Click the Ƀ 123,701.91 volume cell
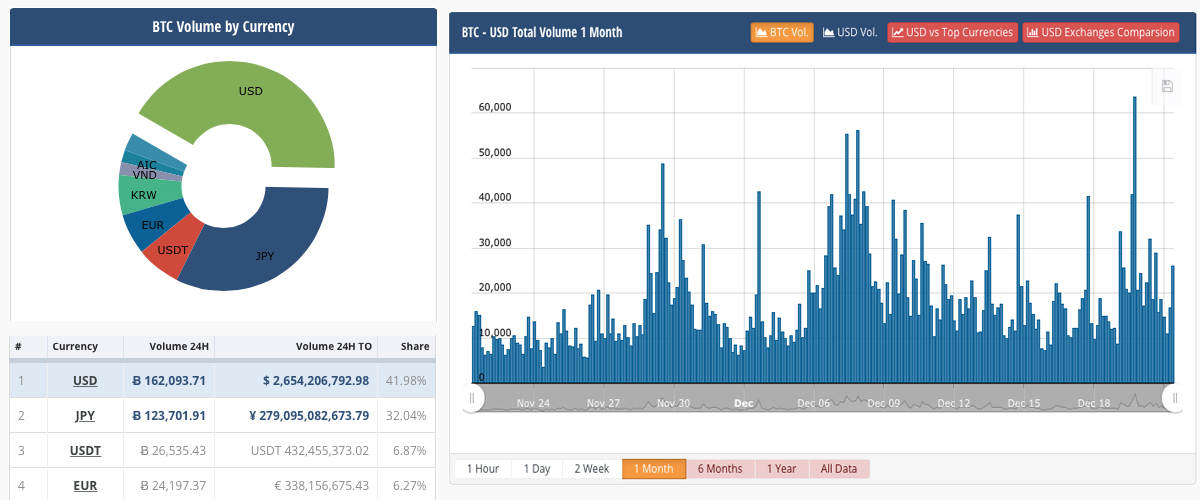Screen dimensions: 1200x500 pyautogui.click(x=169, y=416)
